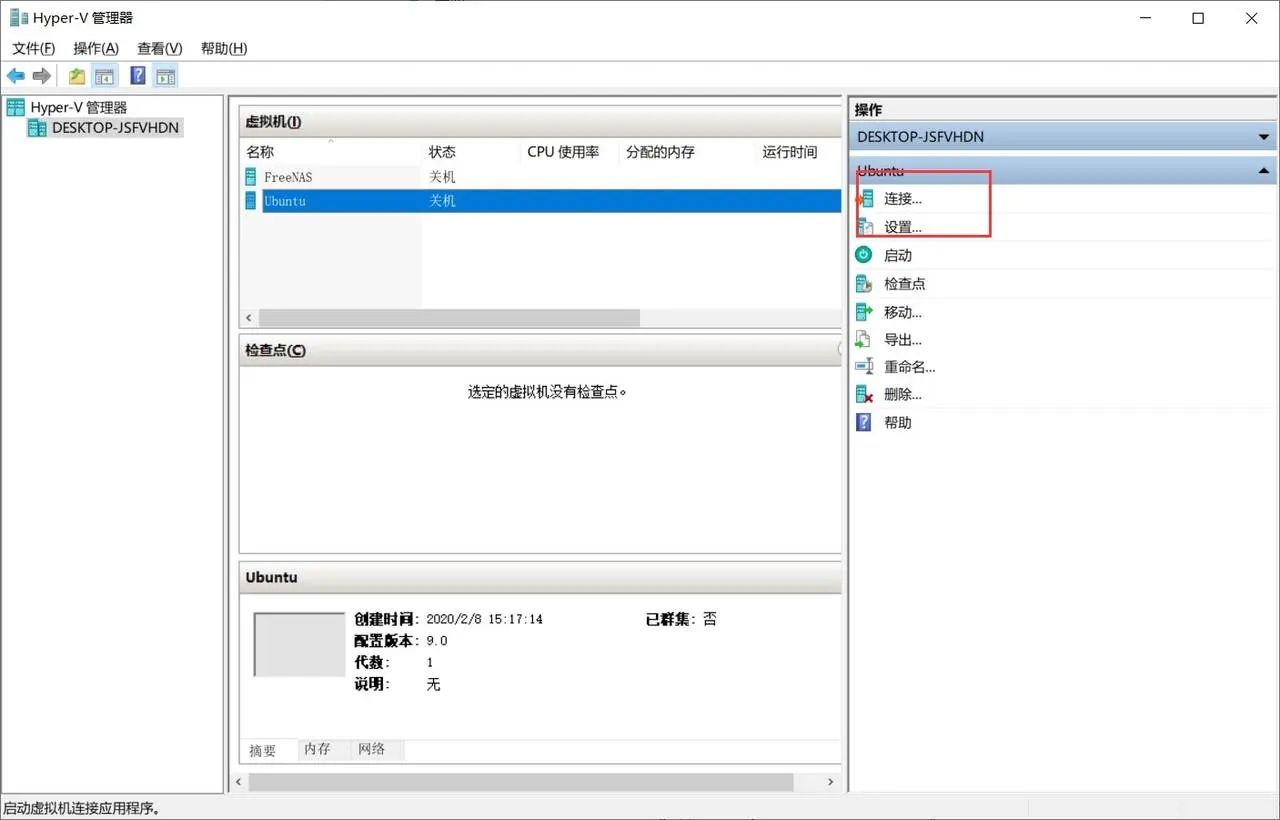This screenshot has height=820, width=1280.
Task: Collapse the DESKTOP-JSFVHDN actions section arrow
Action: (x=1264, y=138)
